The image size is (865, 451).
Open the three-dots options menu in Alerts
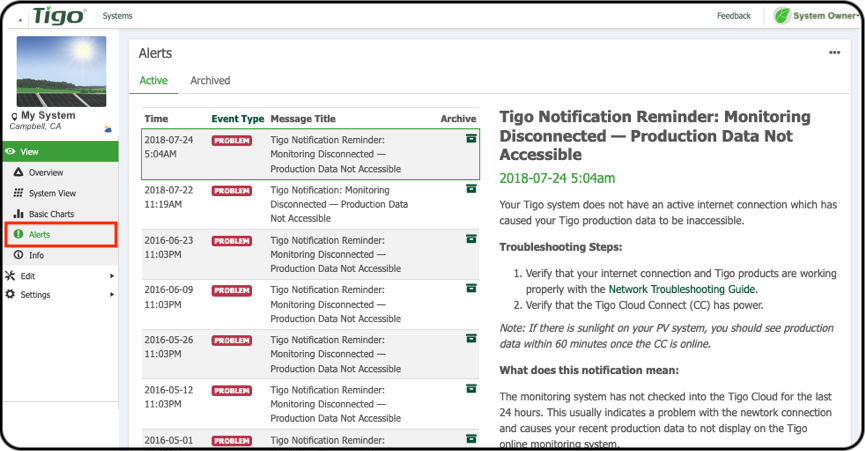[x=834, y=53]
